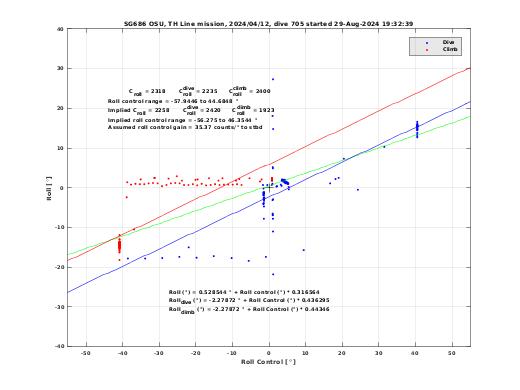Click the y-axis tick label 30
The image size is (520, 390).
click(60, 68)
